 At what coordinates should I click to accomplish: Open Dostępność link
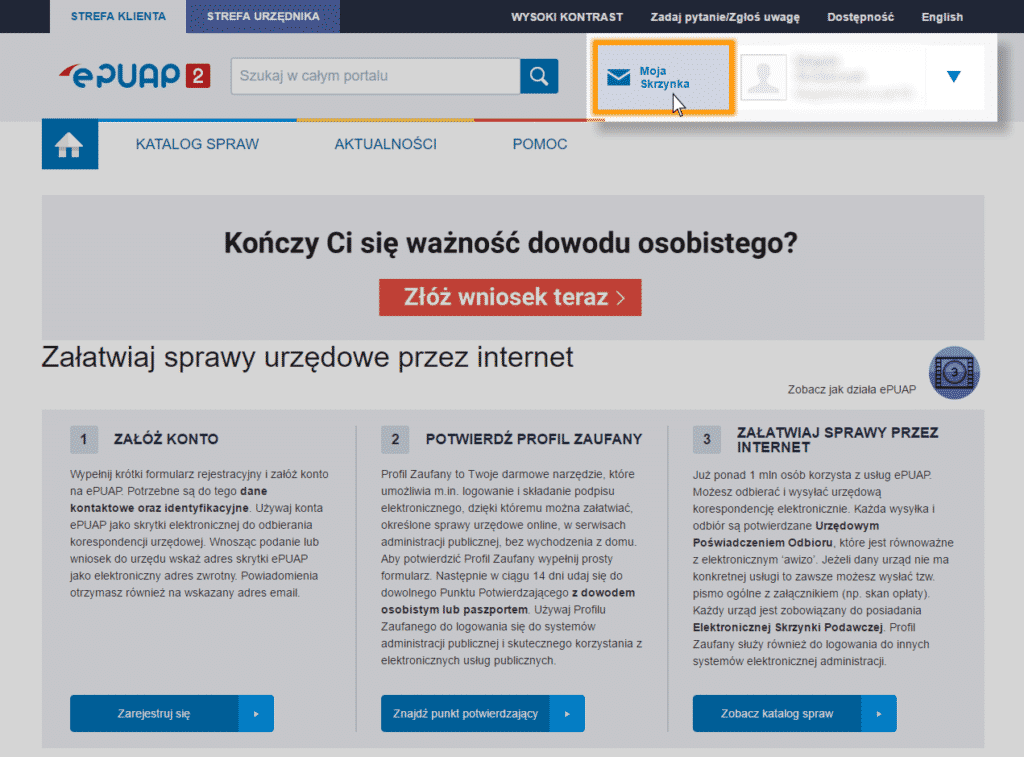click(x=860, y=17)
